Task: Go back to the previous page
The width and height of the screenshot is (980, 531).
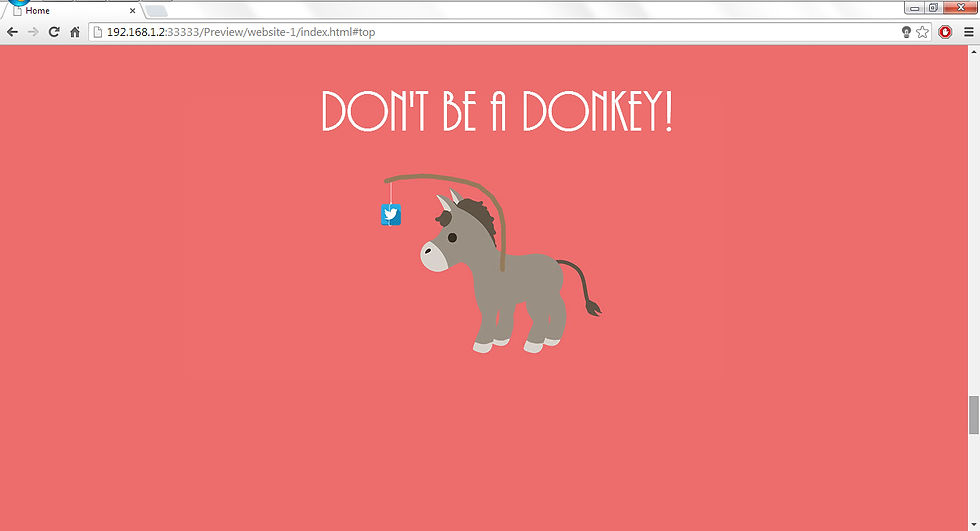Action: (x=12, y=32)
